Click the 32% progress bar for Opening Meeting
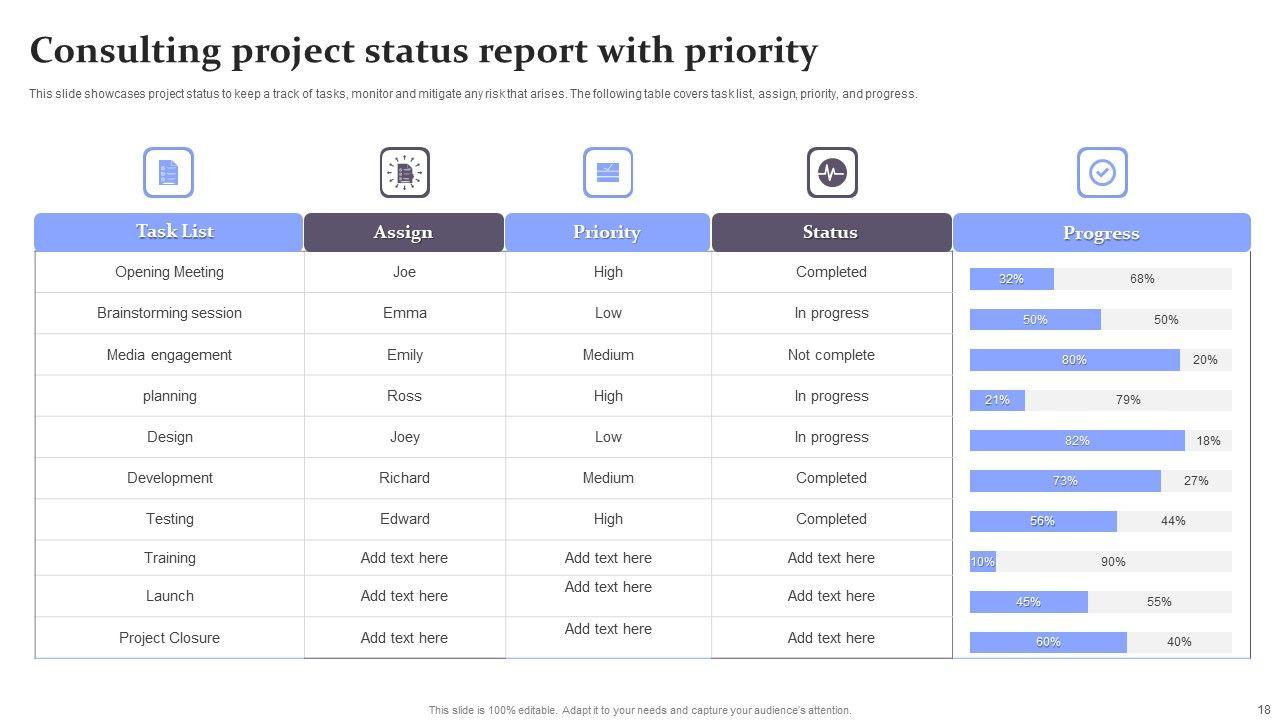 point(1012,279)
